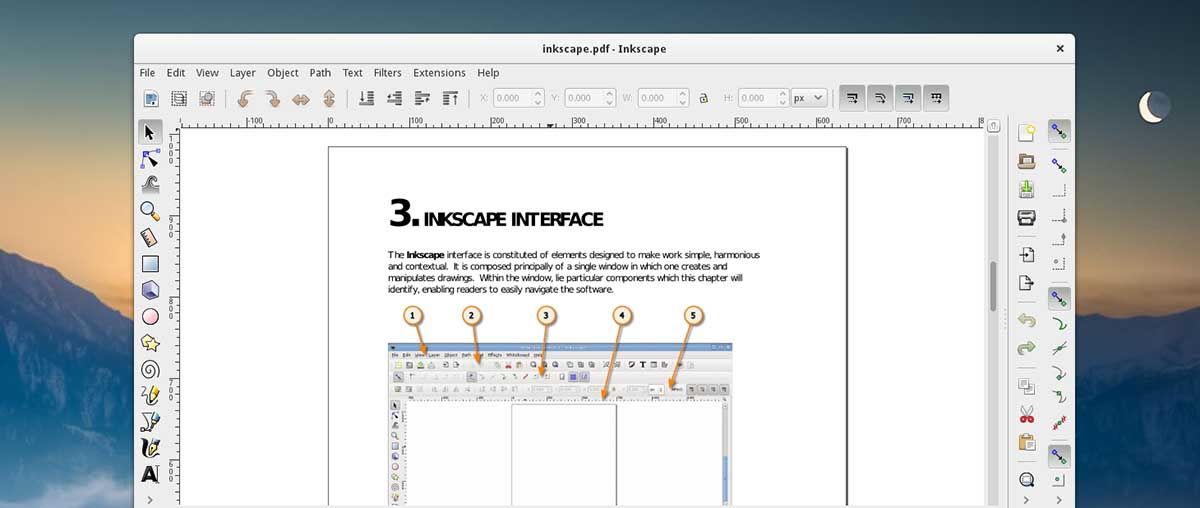Print the document
Image resolution: width=1200 pixels, height=508 pixels.
pos(1026,217)
